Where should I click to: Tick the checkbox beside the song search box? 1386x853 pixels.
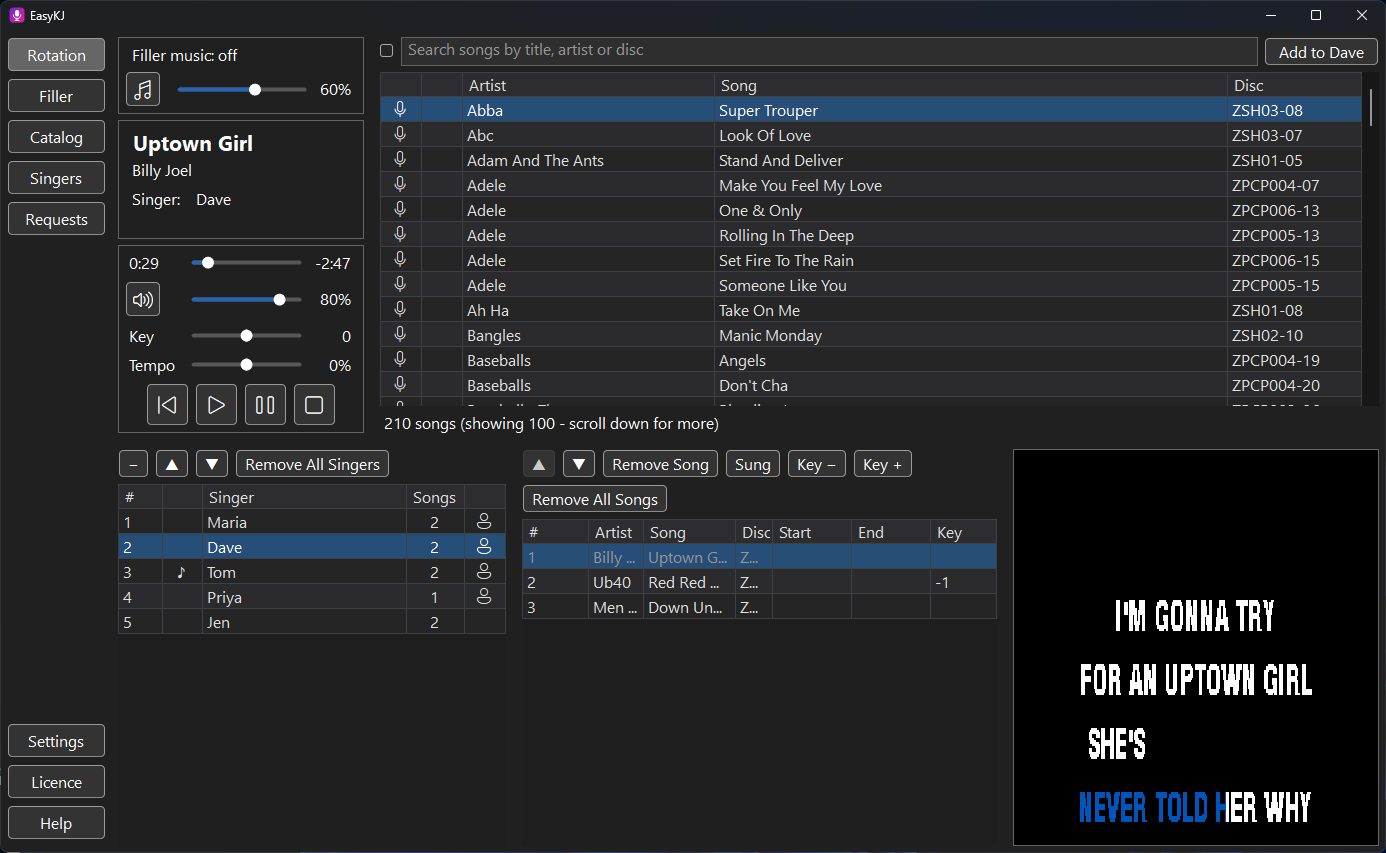point(387,51)
